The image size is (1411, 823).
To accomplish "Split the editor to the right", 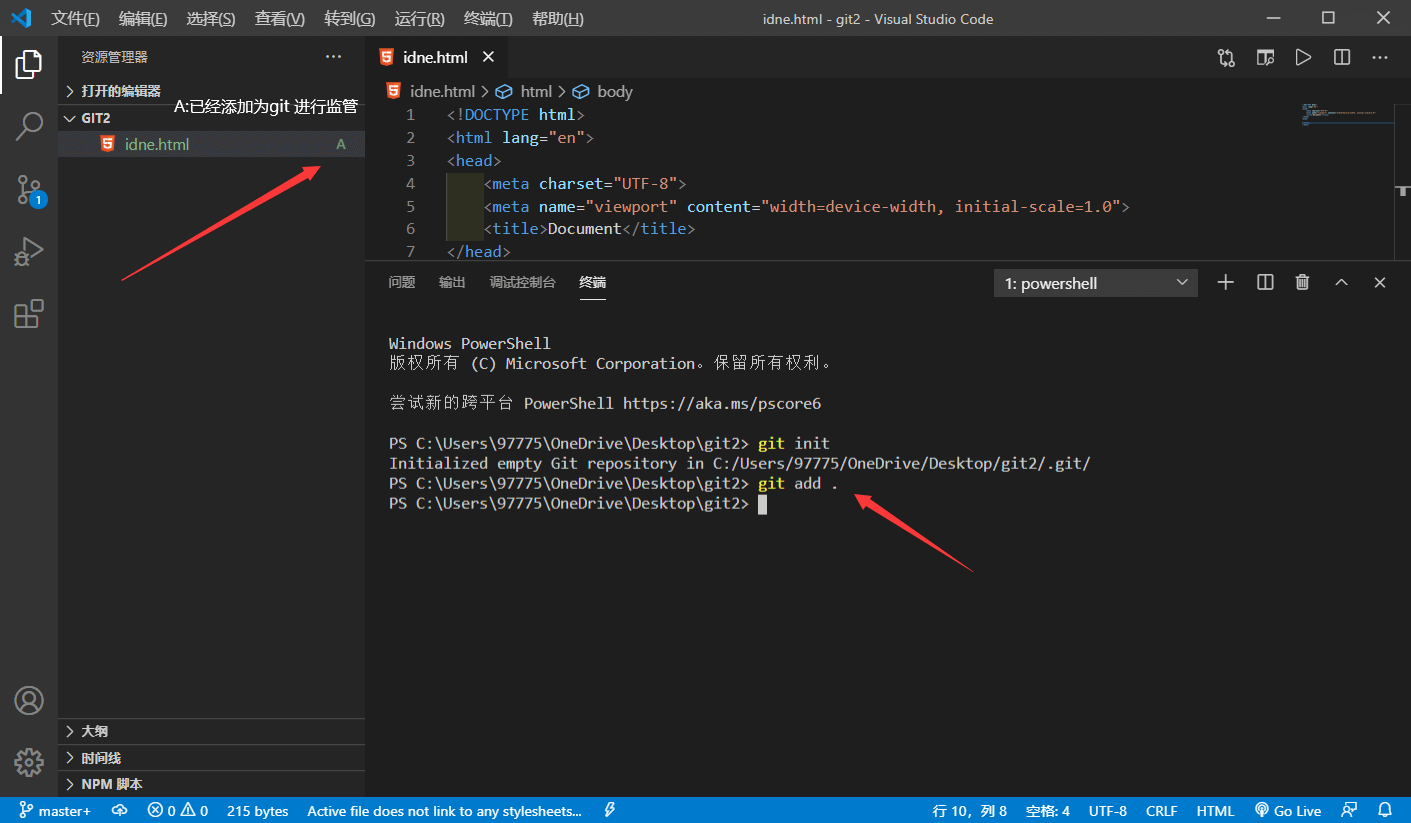I will [x=1342, y=57].
